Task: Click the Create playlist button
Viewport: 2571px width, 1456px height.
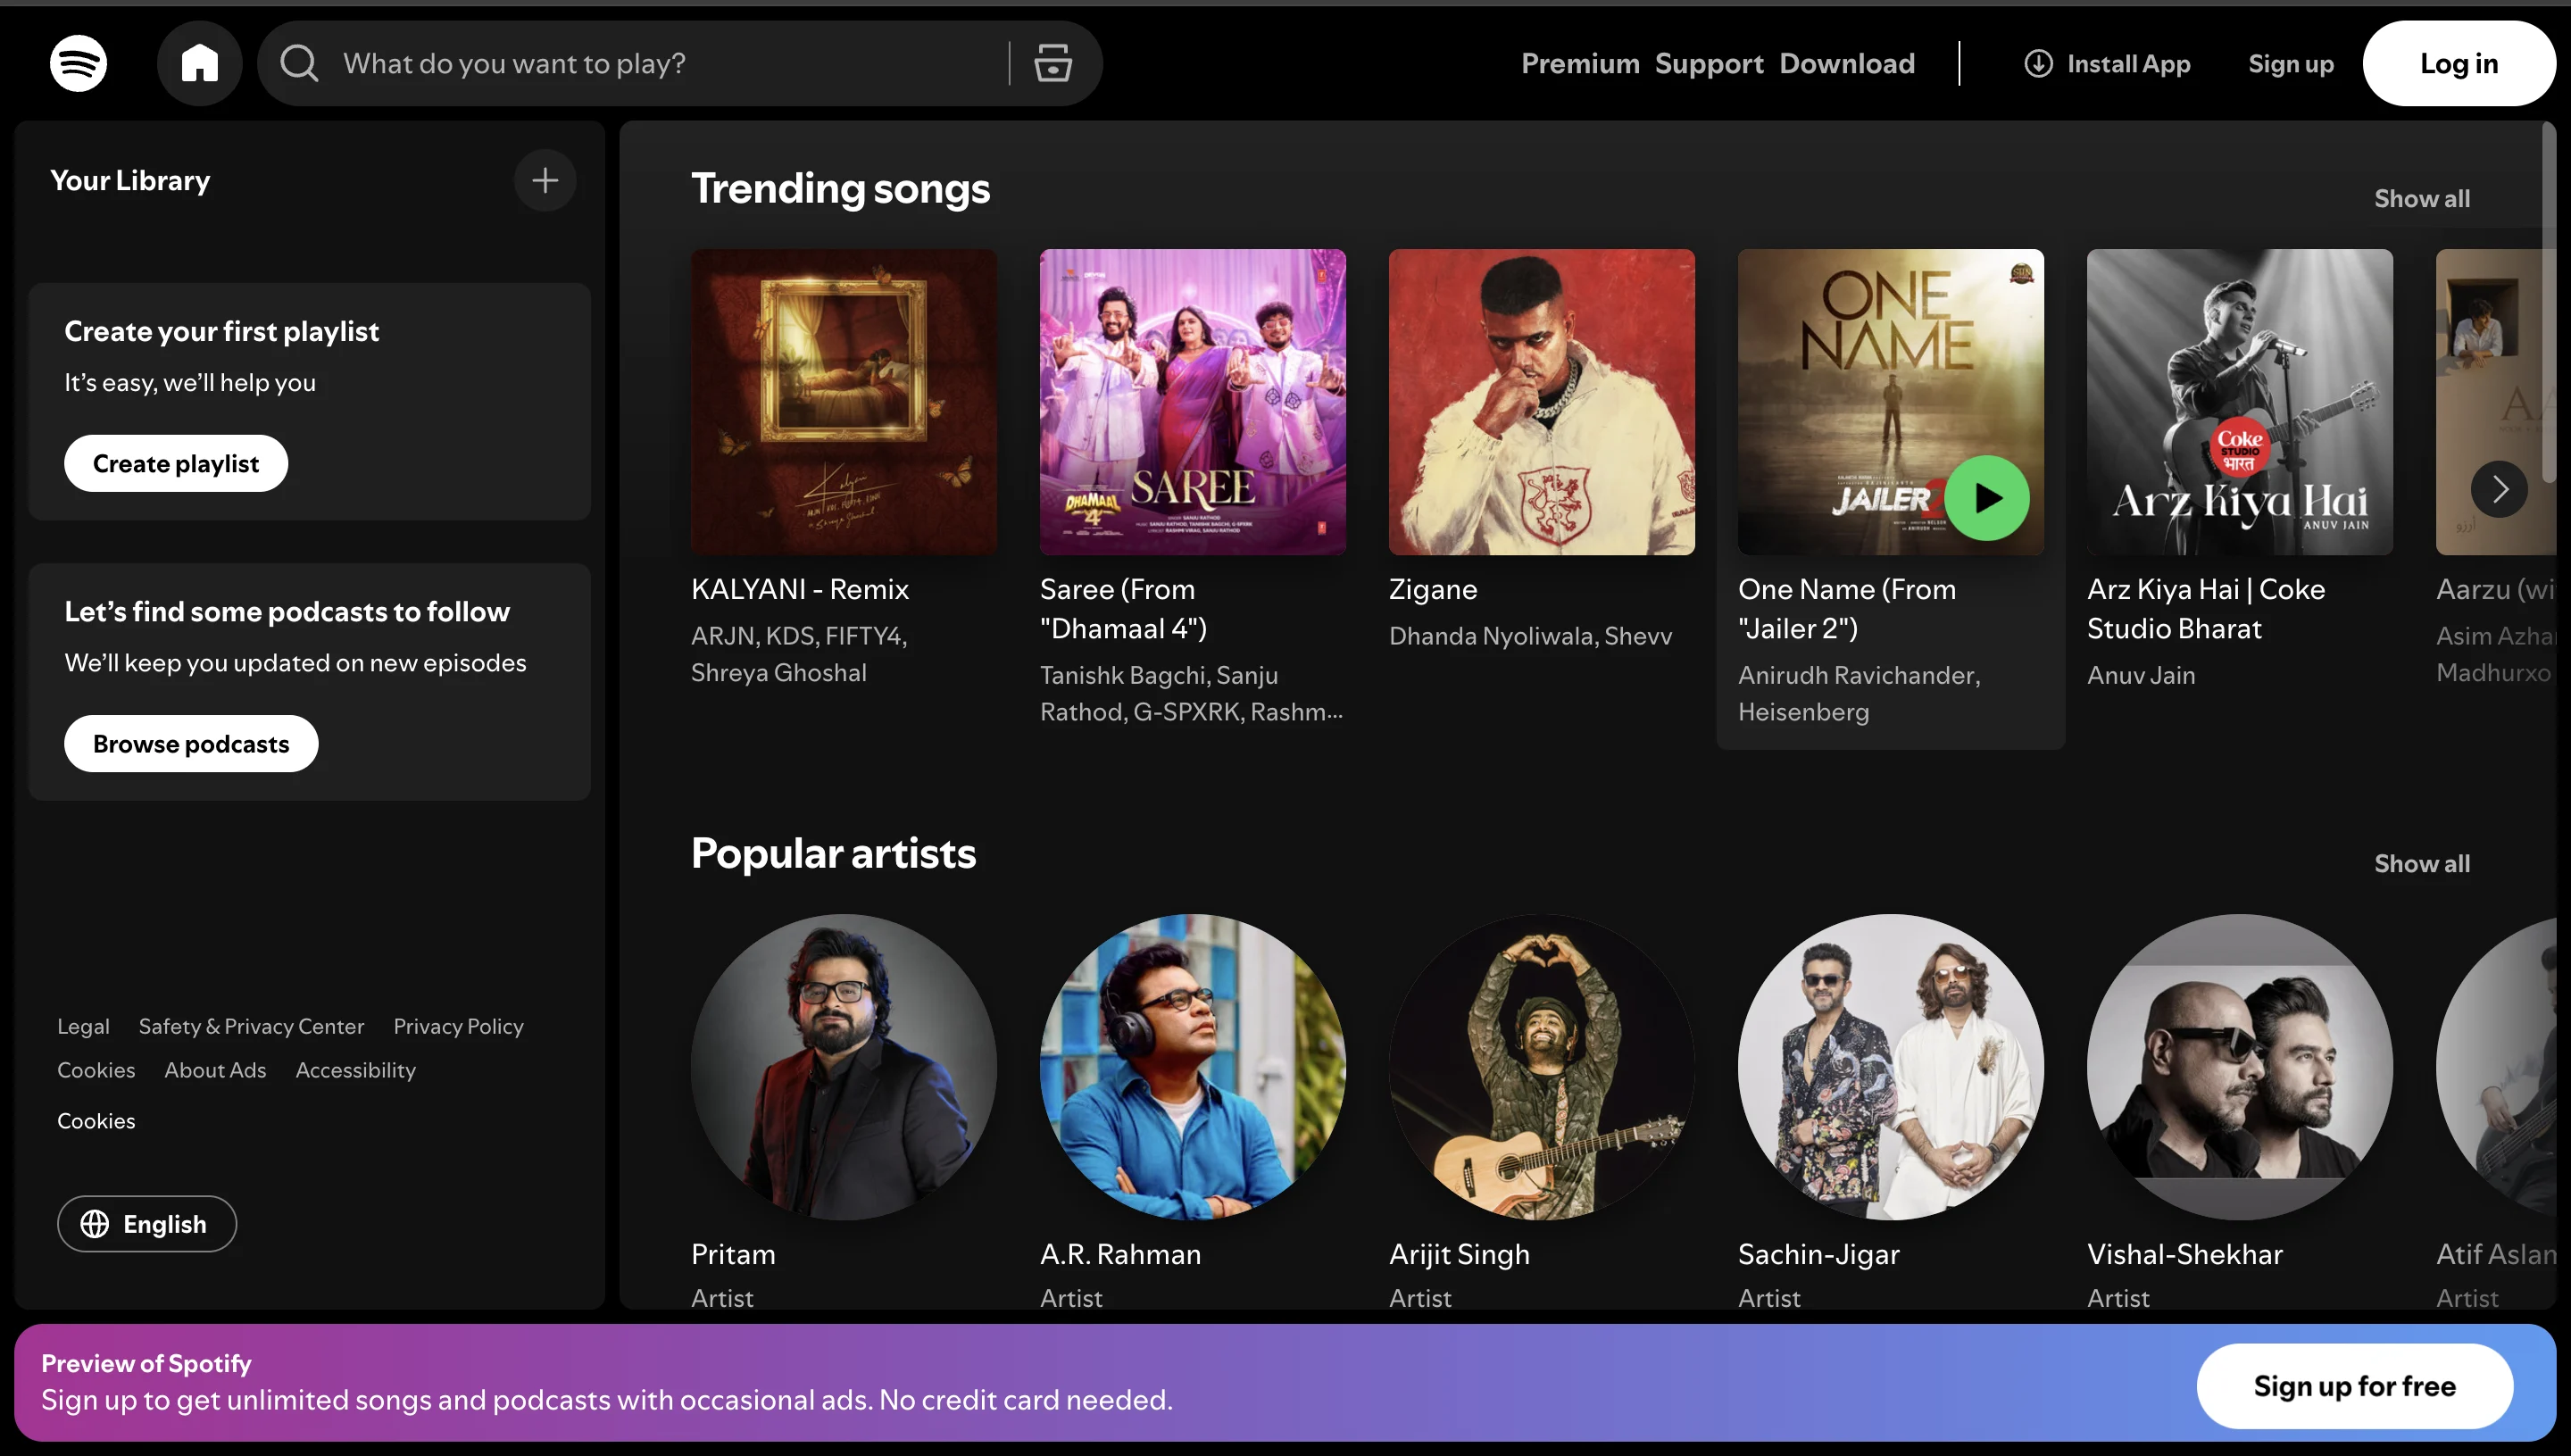Action: (x=175, y=463)
